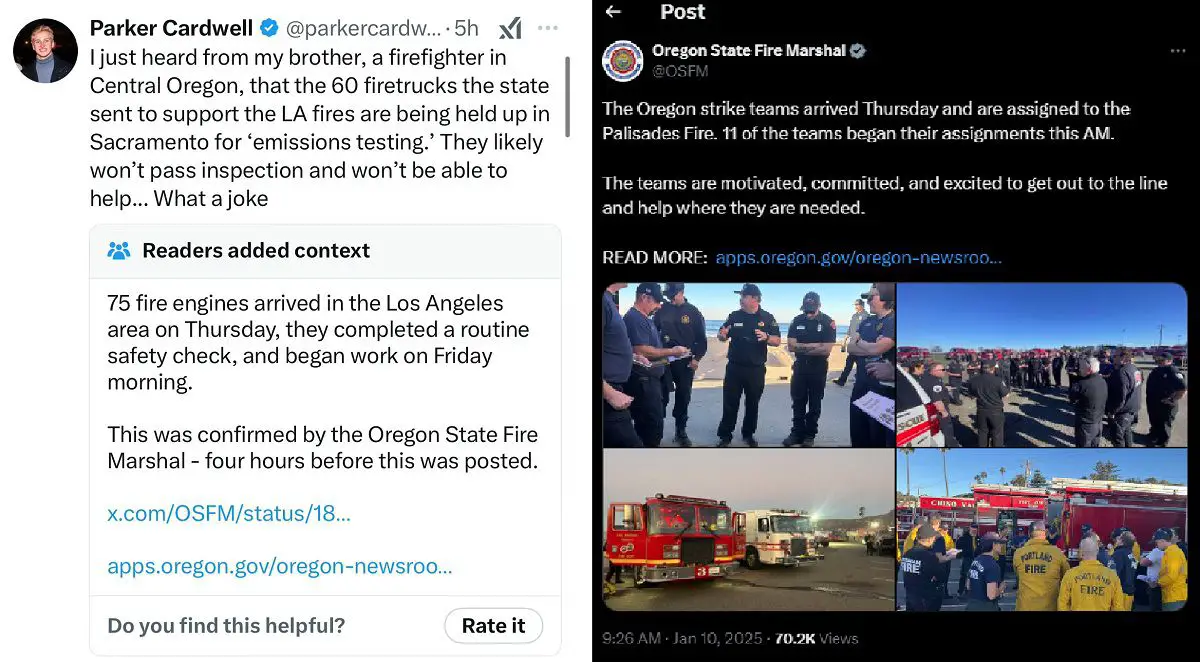Click the verified badge by Oregon State Fire Marshal
This screenshot has width=1200, height=662.
pyautogui.click(x=858, y=50)
